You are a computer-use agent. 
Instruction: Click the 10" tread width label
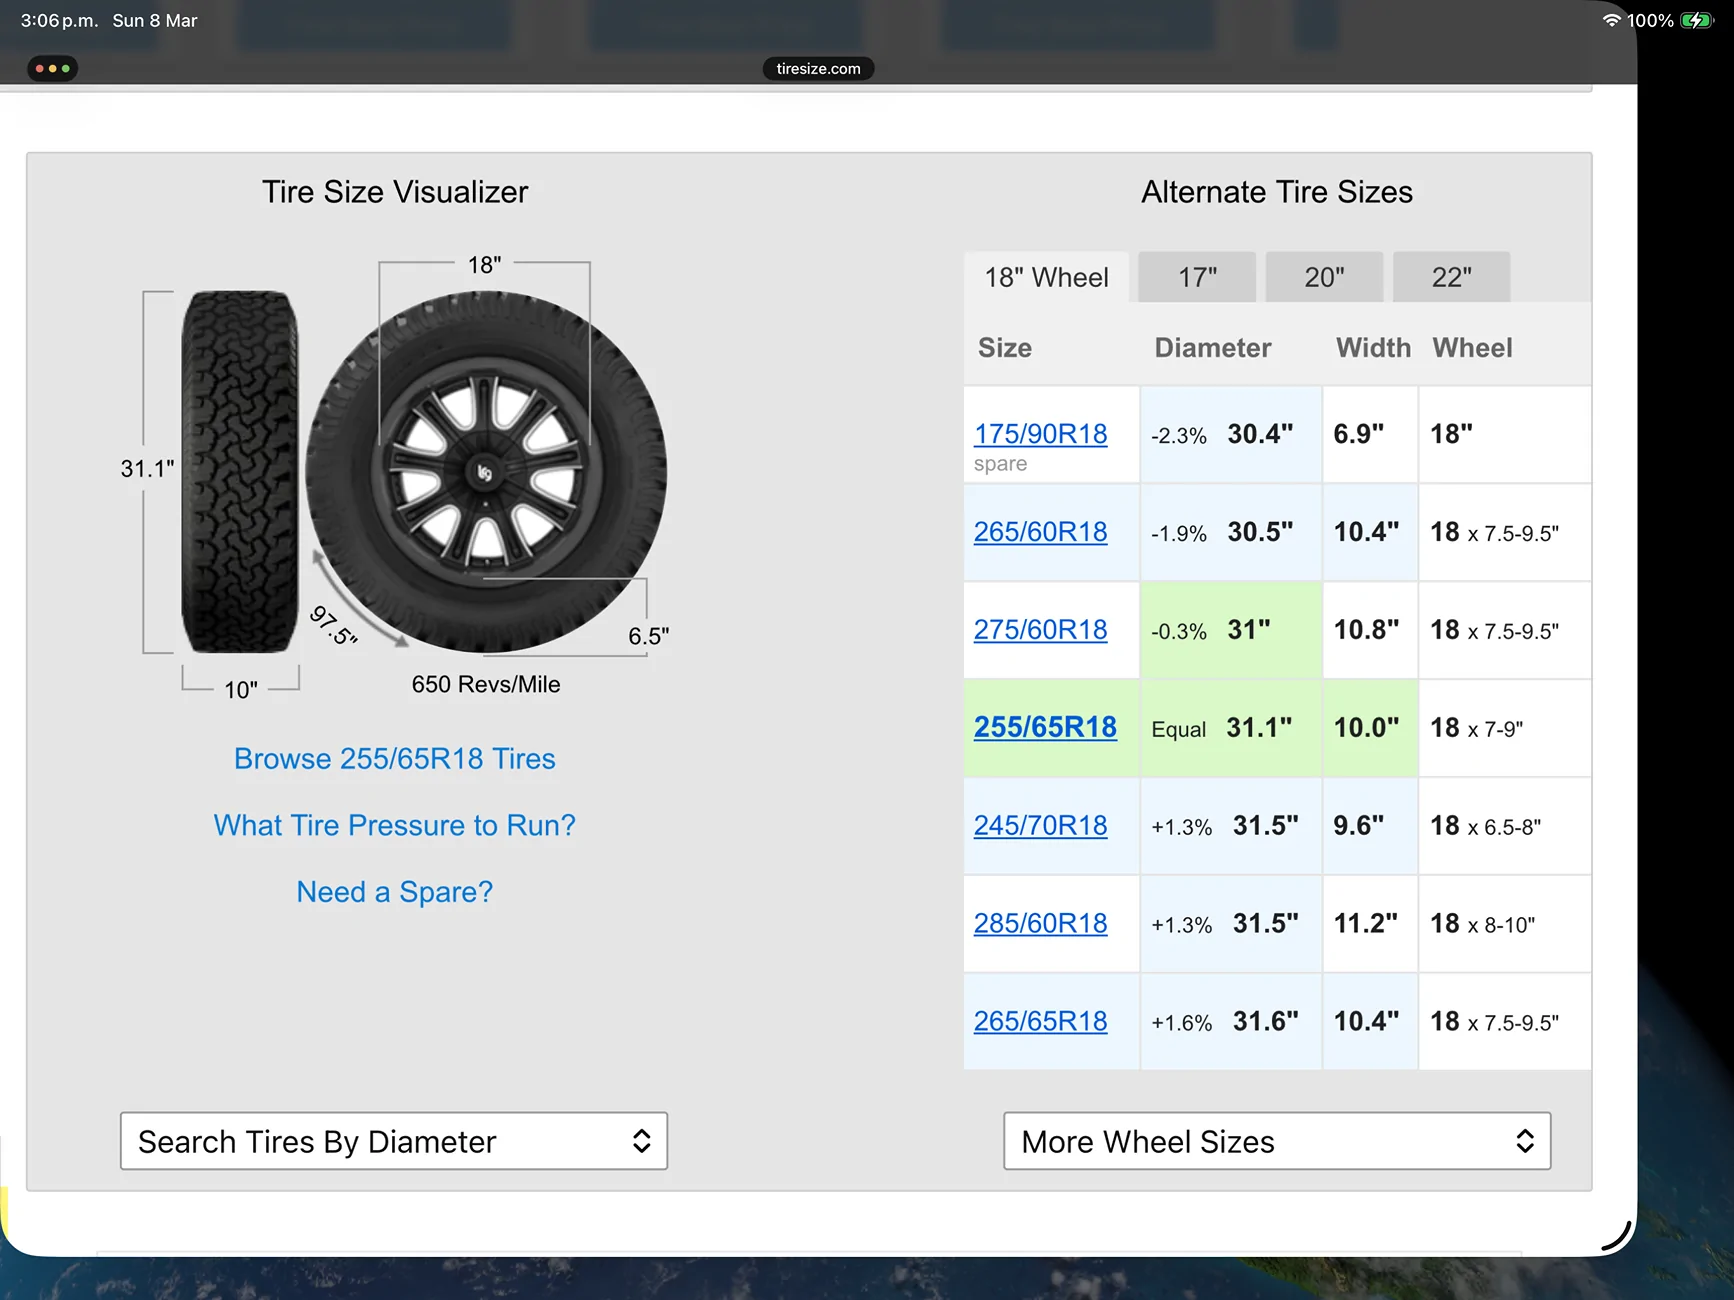[x=240, y=689]
